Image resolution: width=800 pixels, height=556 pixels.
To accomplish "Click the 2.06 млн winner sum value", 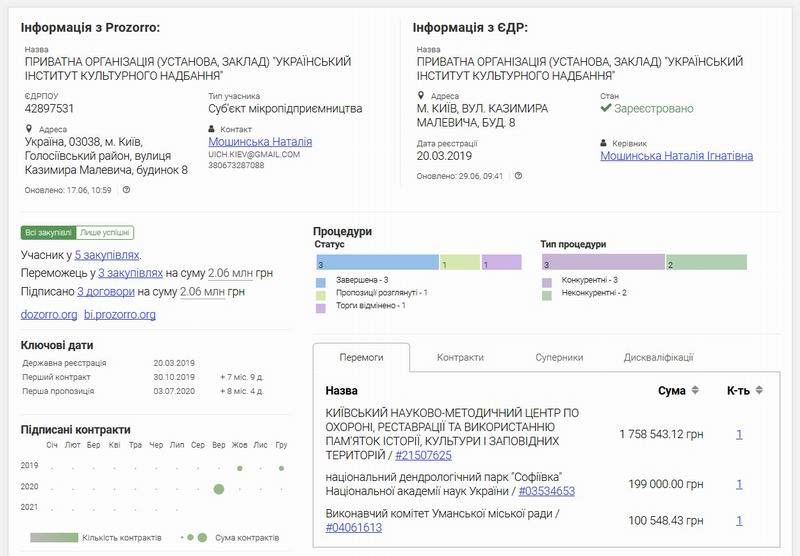I will click(231, 273).
